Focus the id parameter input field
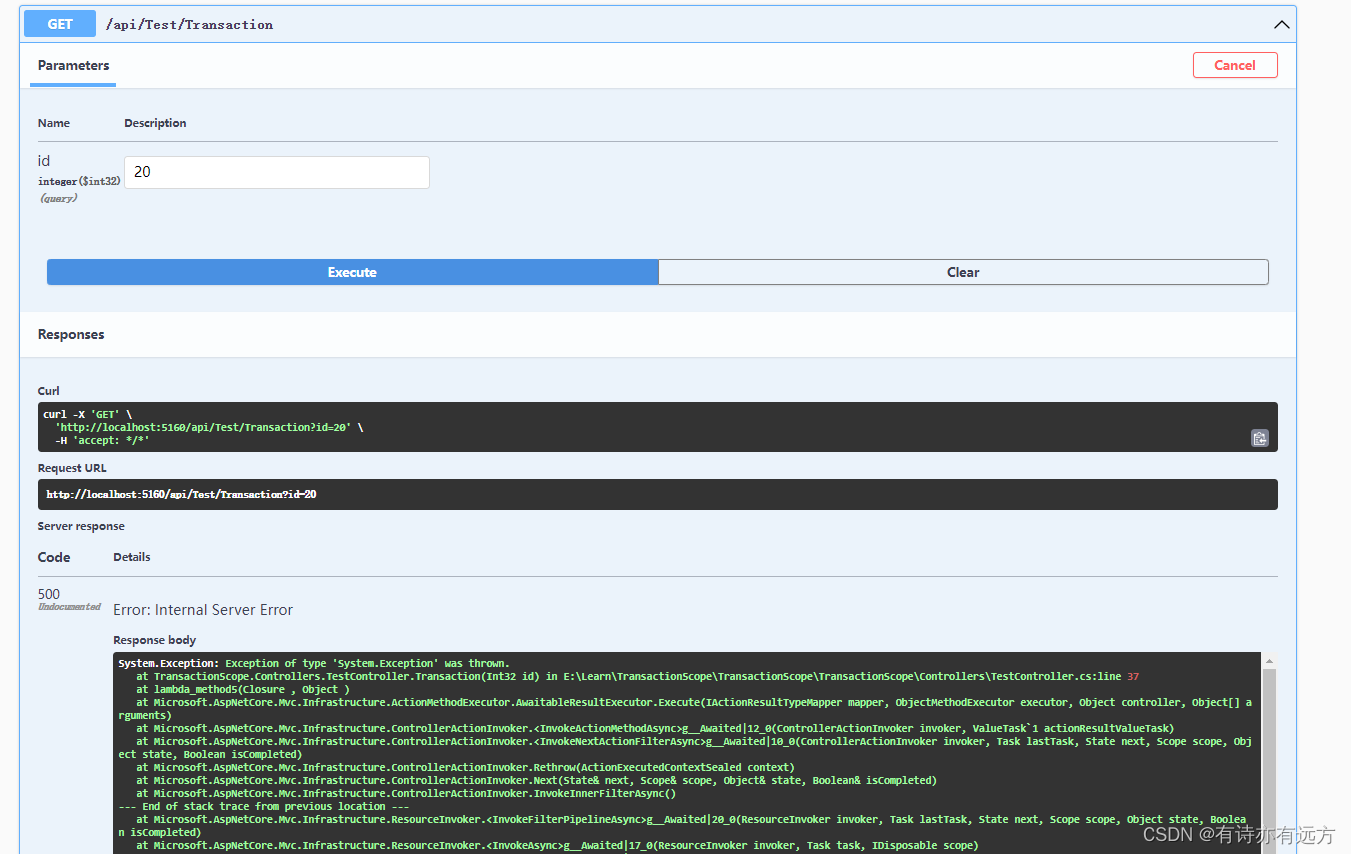The image size is (1351, 854). (x=277, y=172)
